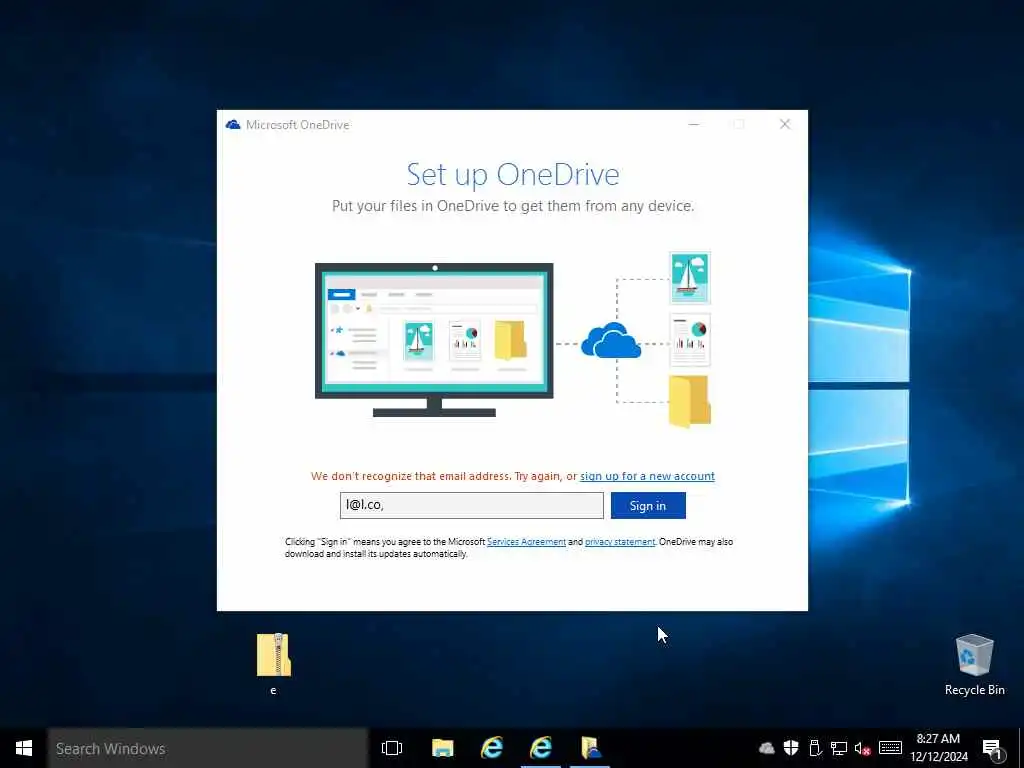
Task: Click the OneDrive cloud tray icon
Action: (x=767, y=748)
